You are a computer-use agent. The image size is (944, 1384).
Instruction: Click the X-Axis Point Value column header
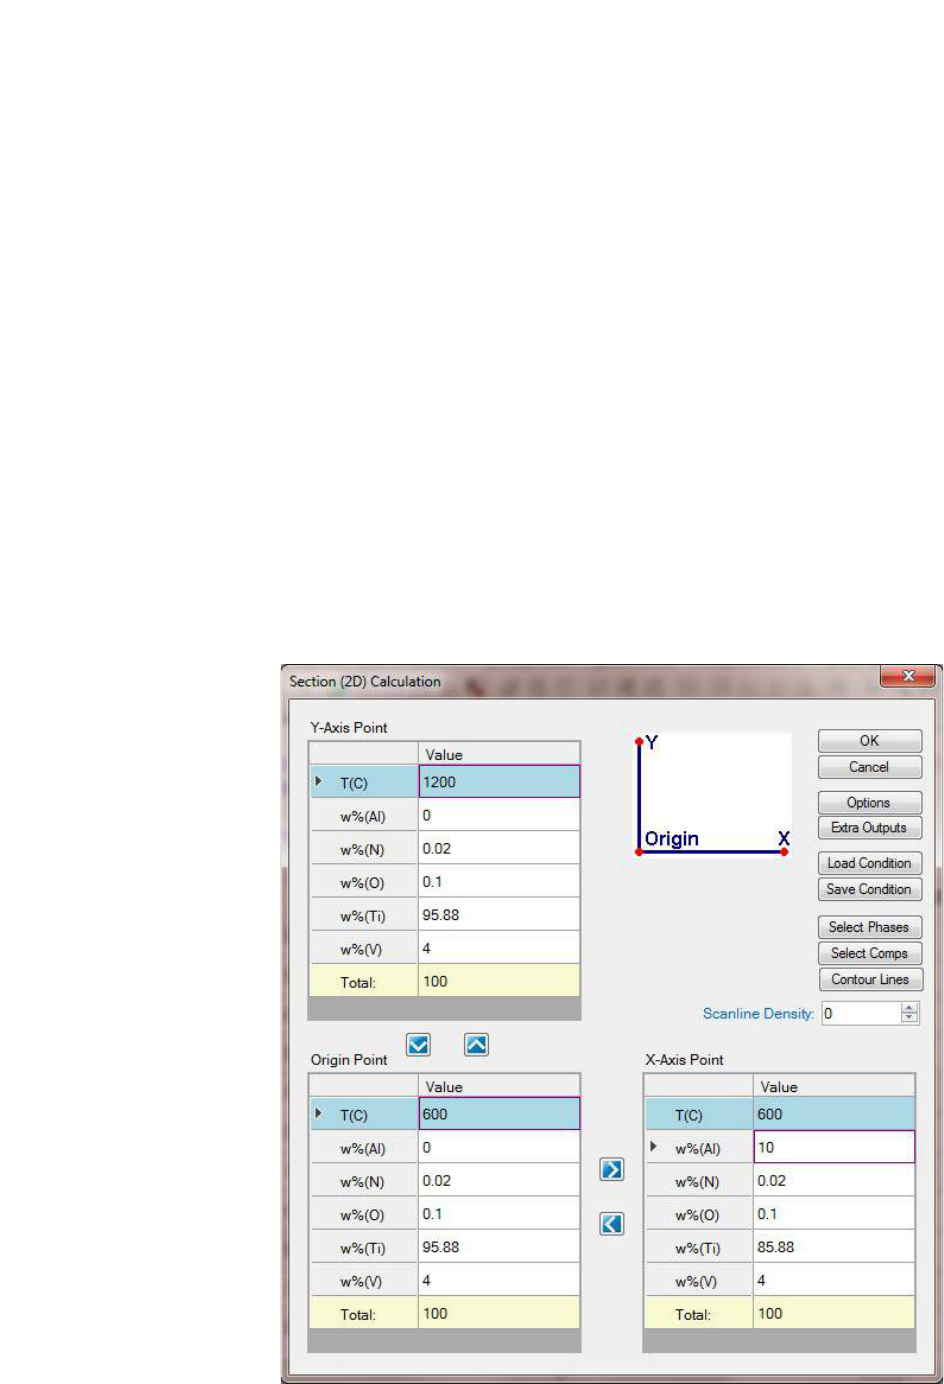[834, 1086]
